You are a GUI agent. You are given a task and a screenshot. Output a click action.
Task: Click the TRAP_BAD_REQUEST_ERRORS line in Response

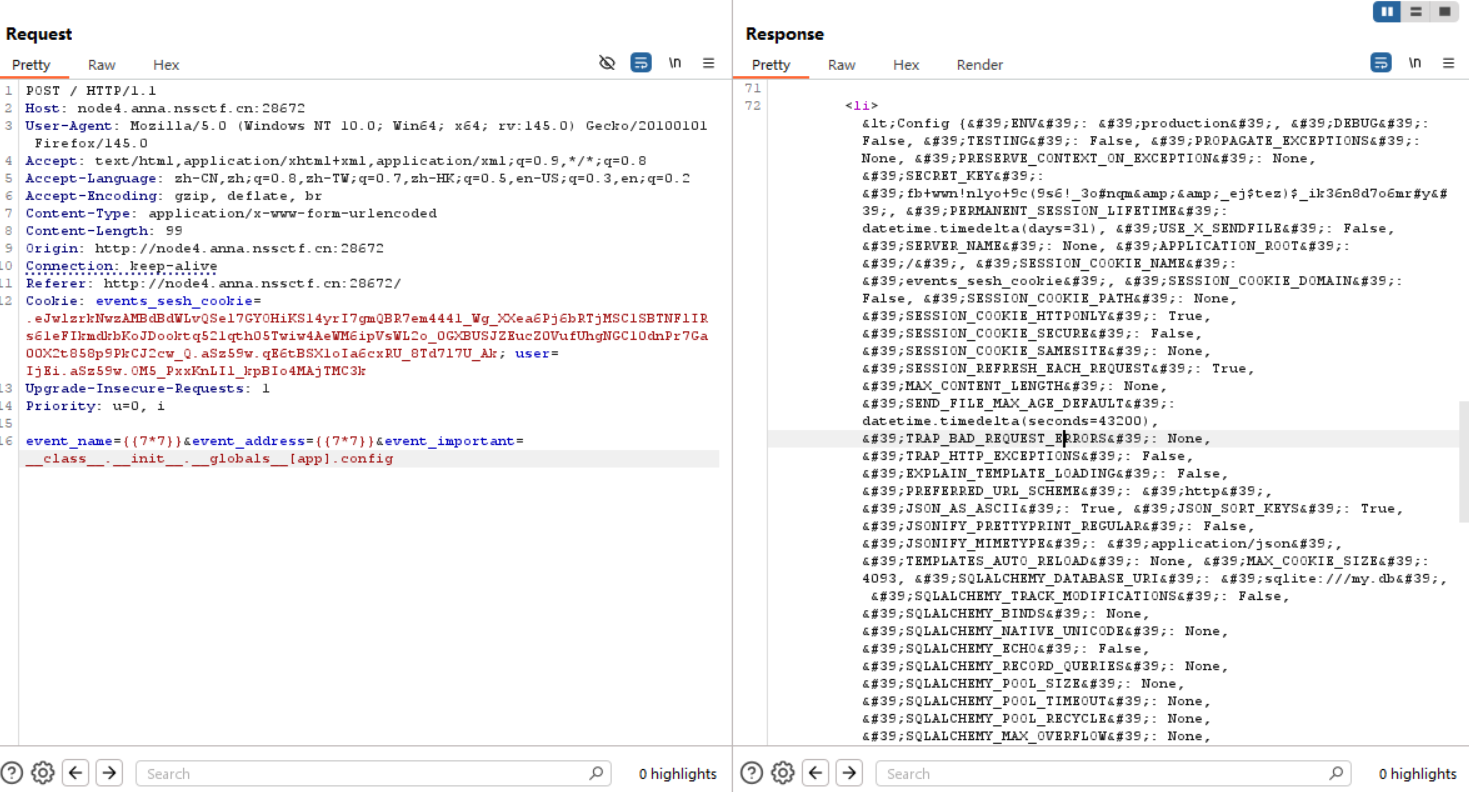click(x=1036, y=438)
